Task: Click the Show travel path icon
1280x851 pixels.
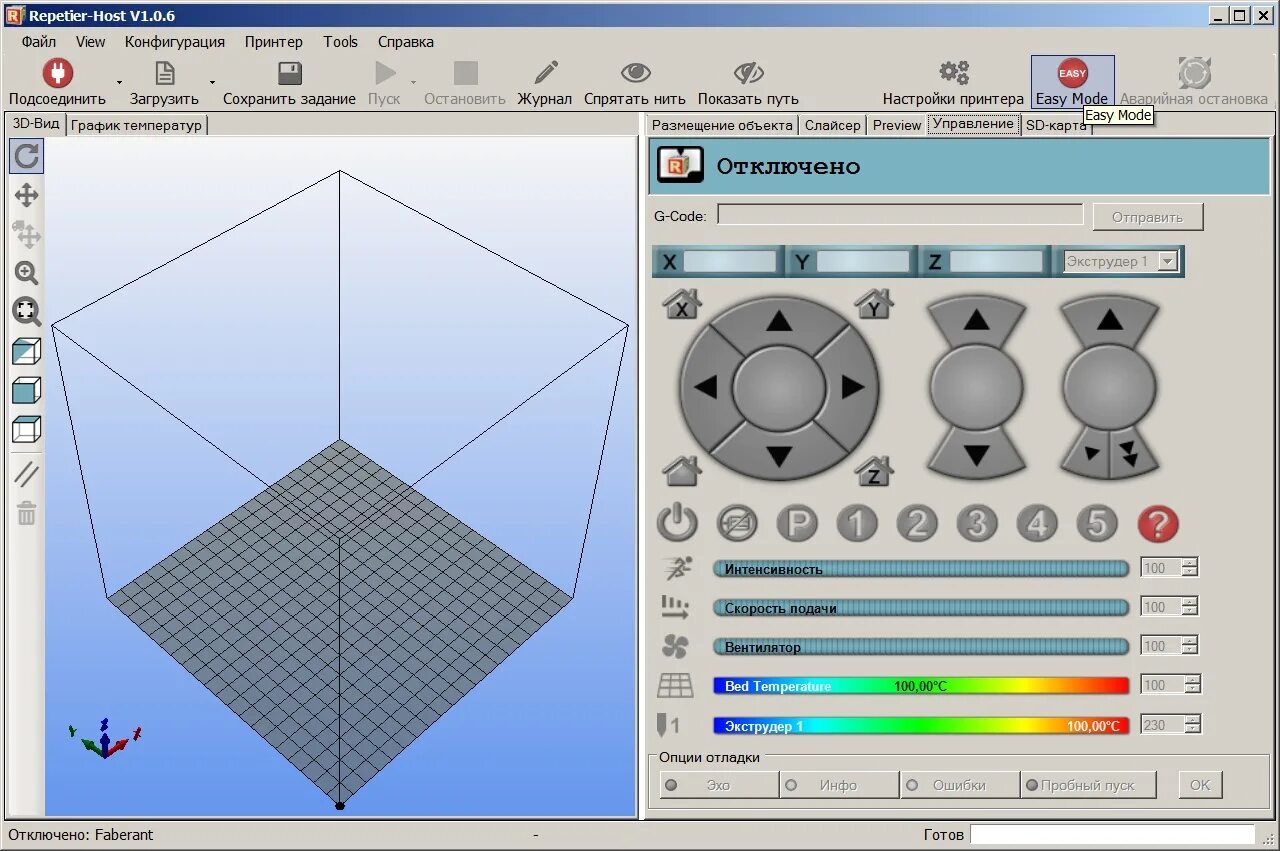Action: coord(748,73)
